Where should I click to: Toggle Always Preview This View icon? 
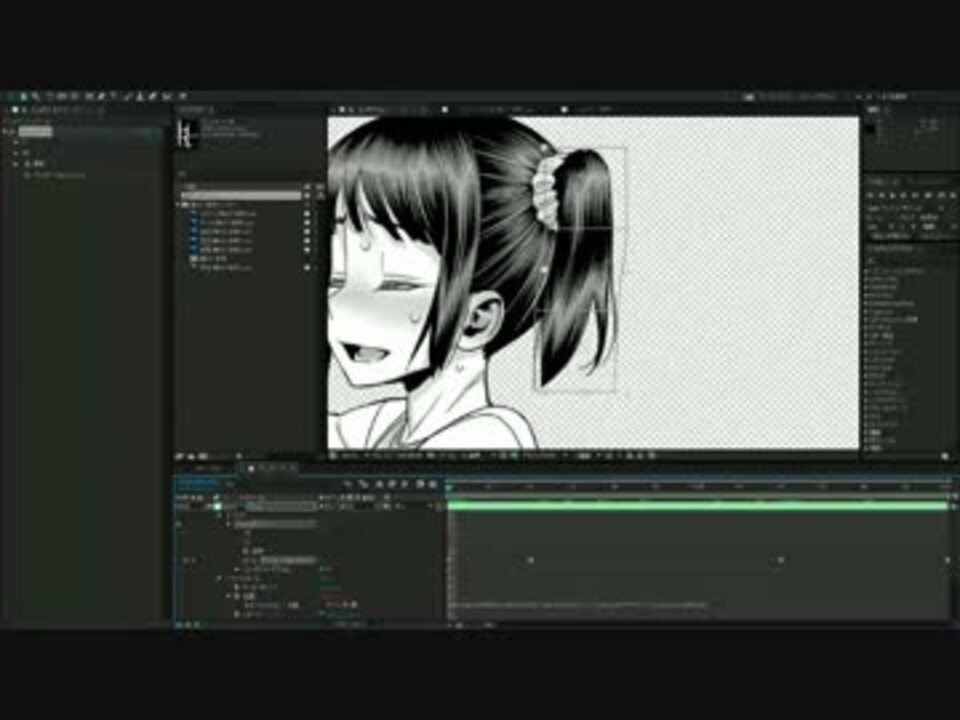point(332,456)
